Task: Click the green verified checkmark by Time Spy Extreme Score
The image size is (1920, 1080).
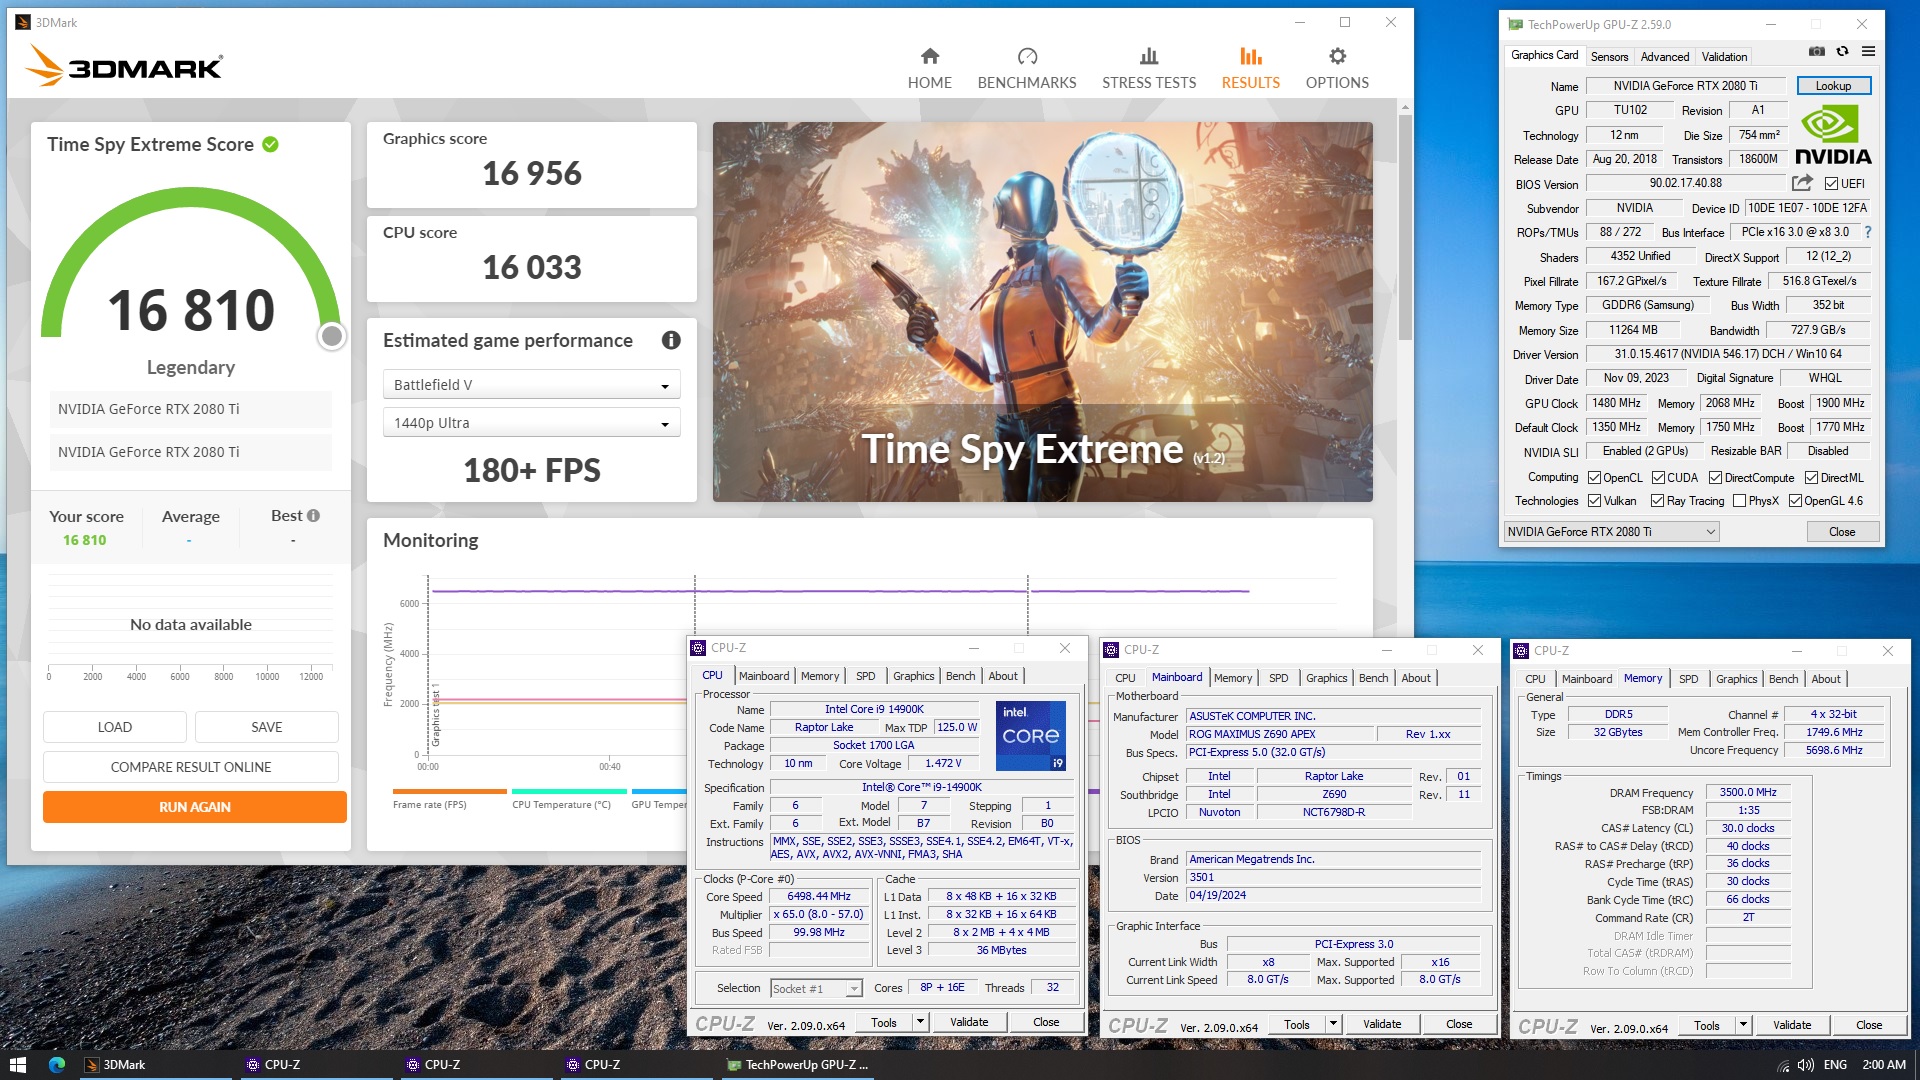Action: (270, 144)
